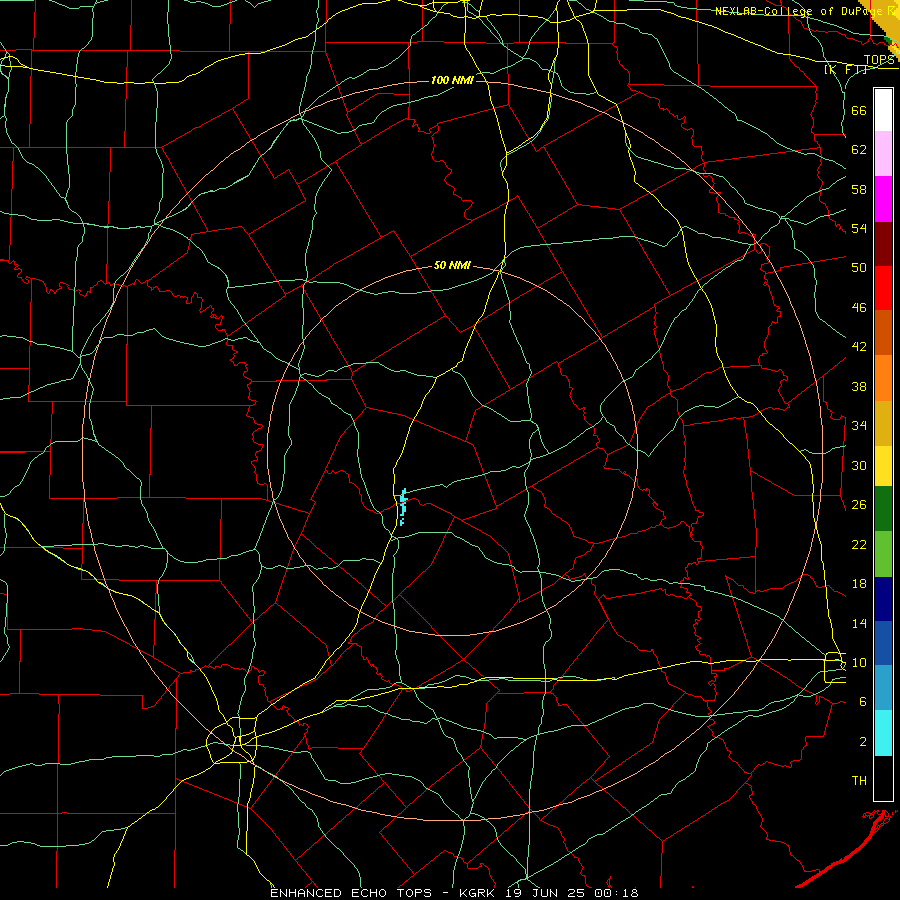Click the yellow echo area in top-right corner
This screenshot has width=900, height=900.
click(887, 20)
